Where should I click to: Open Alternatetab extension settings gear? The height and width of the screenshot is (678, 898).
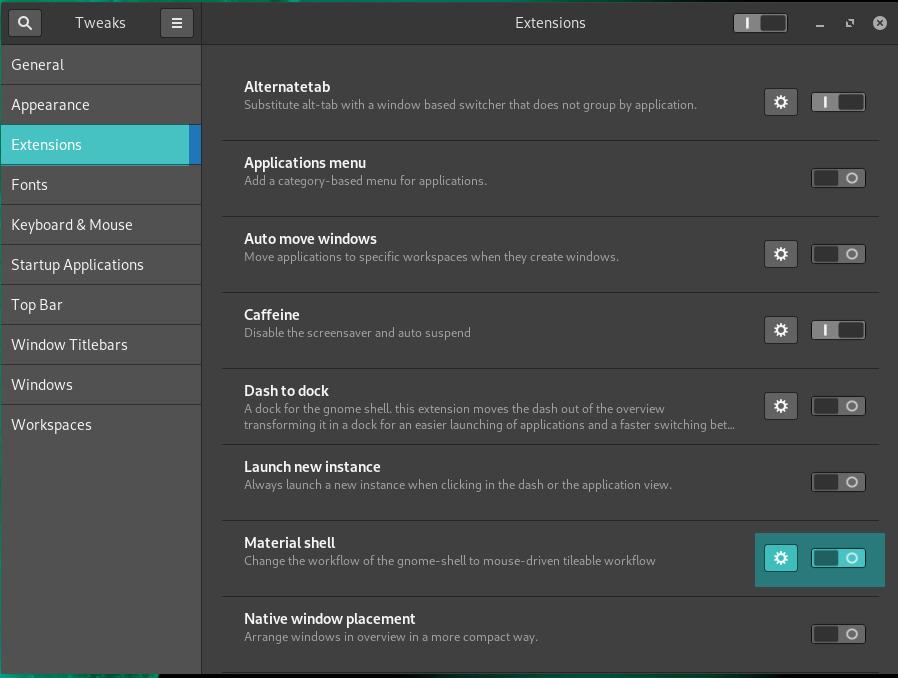click(x=781, y=102)
